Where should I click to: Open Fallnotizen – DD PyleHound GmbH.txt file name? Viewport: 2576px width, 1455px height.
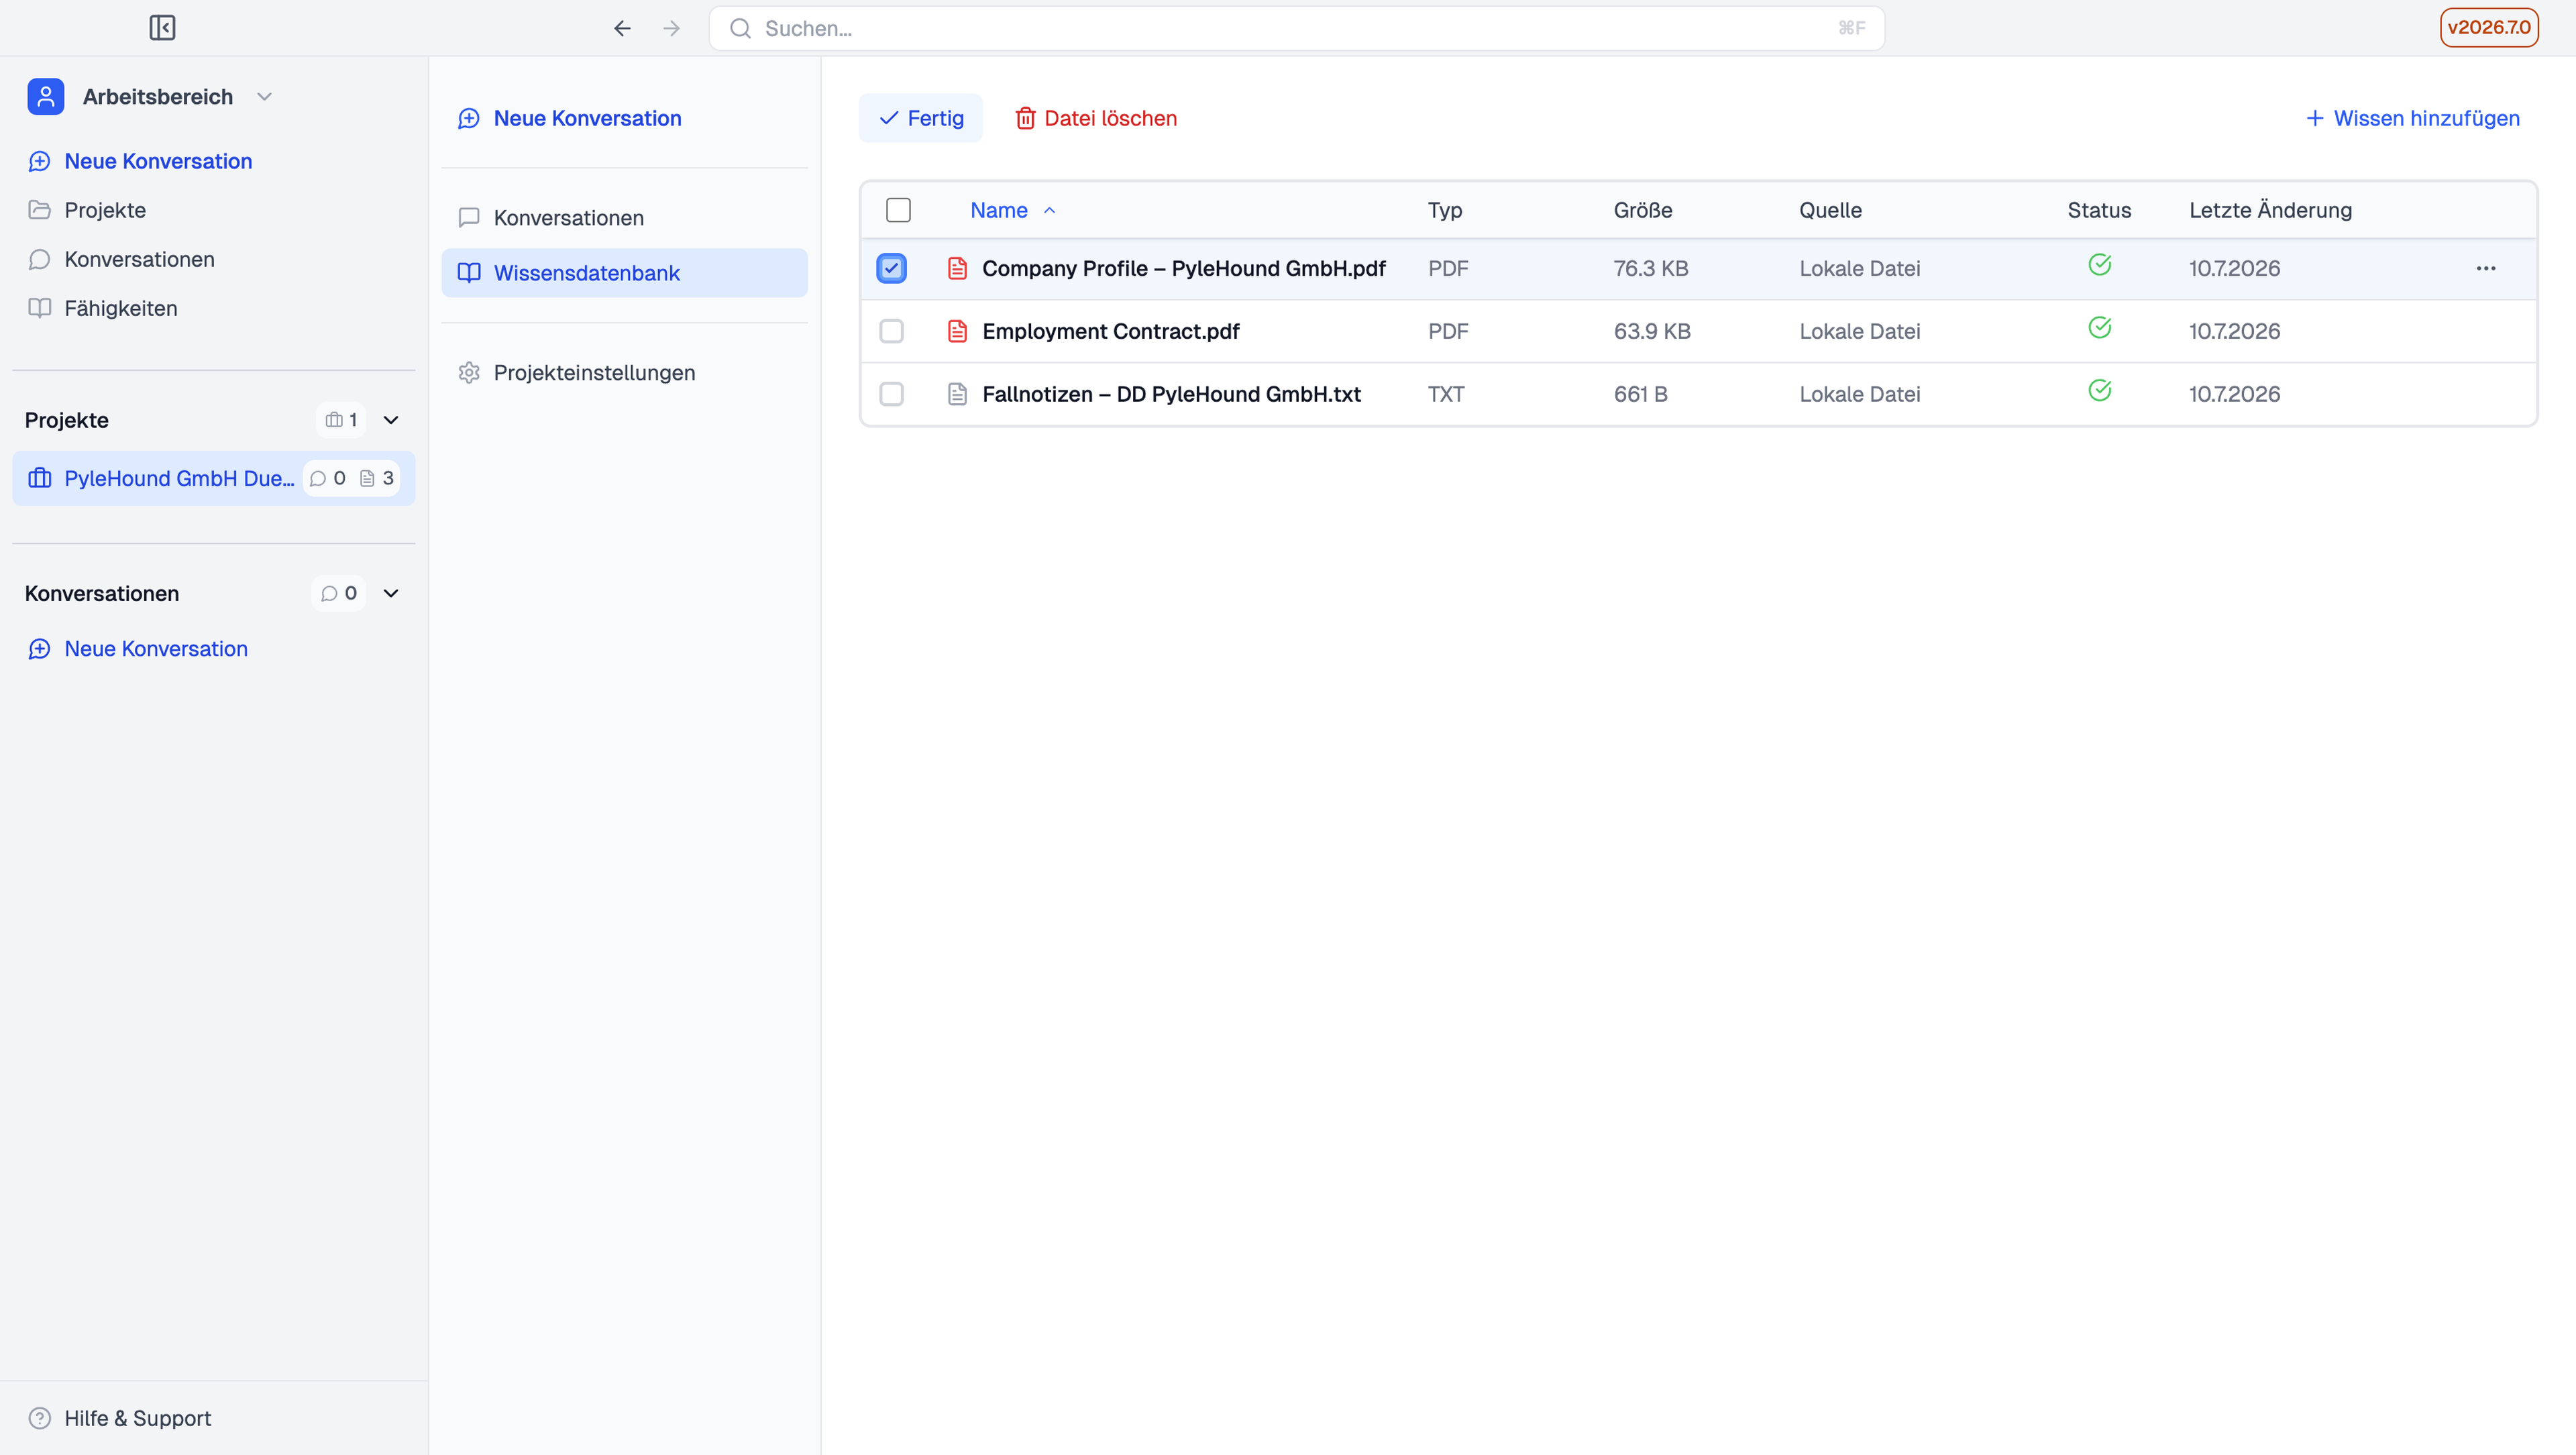[x=1171, y=394]
